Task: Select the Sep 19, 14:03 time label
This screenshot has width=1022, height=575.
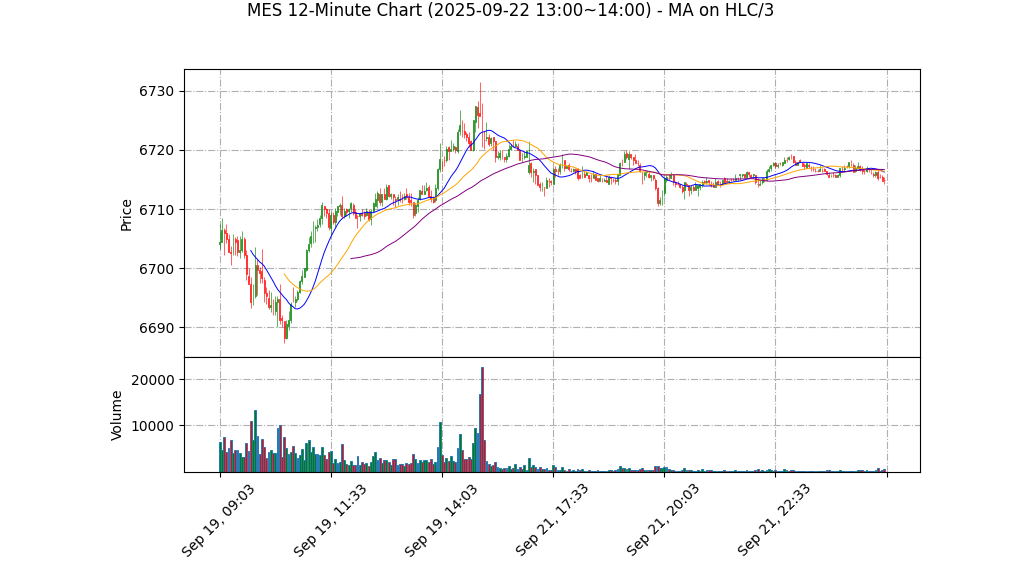Action: tap(441, 520)
